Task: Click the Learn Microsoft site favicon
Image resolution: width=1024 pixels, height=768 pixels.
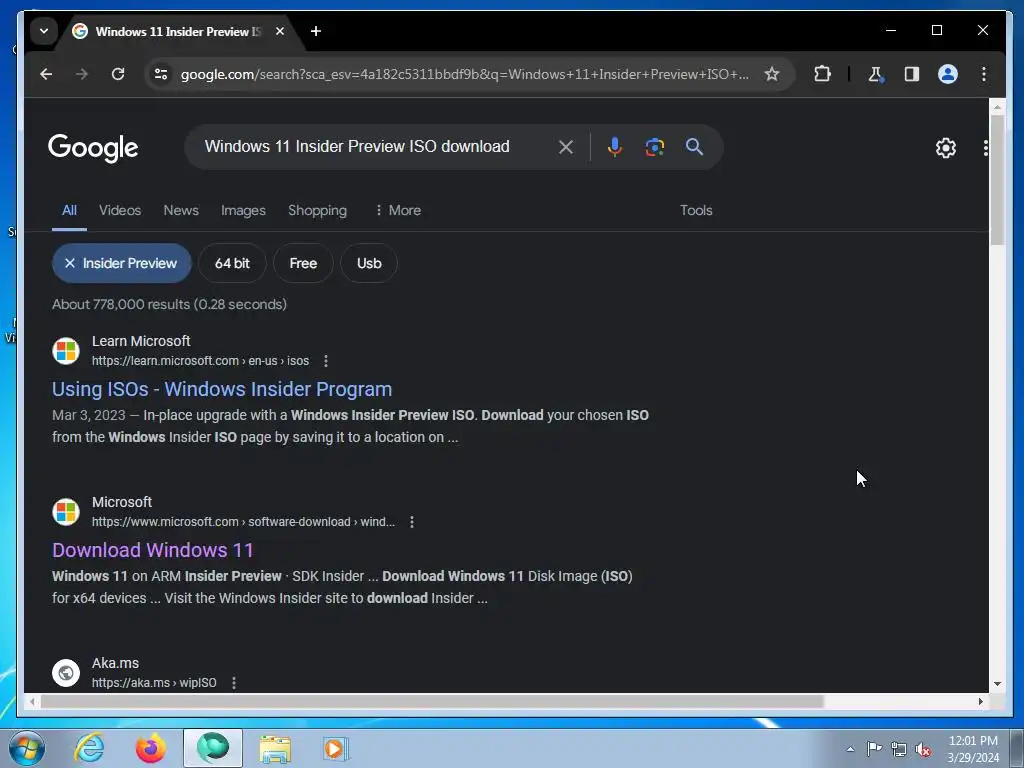Action: point(66,351)
